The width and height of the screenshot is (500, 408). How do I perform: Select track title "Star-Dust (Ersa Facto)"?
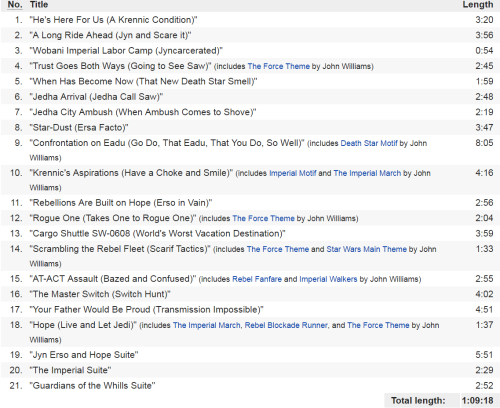point(79,128)
